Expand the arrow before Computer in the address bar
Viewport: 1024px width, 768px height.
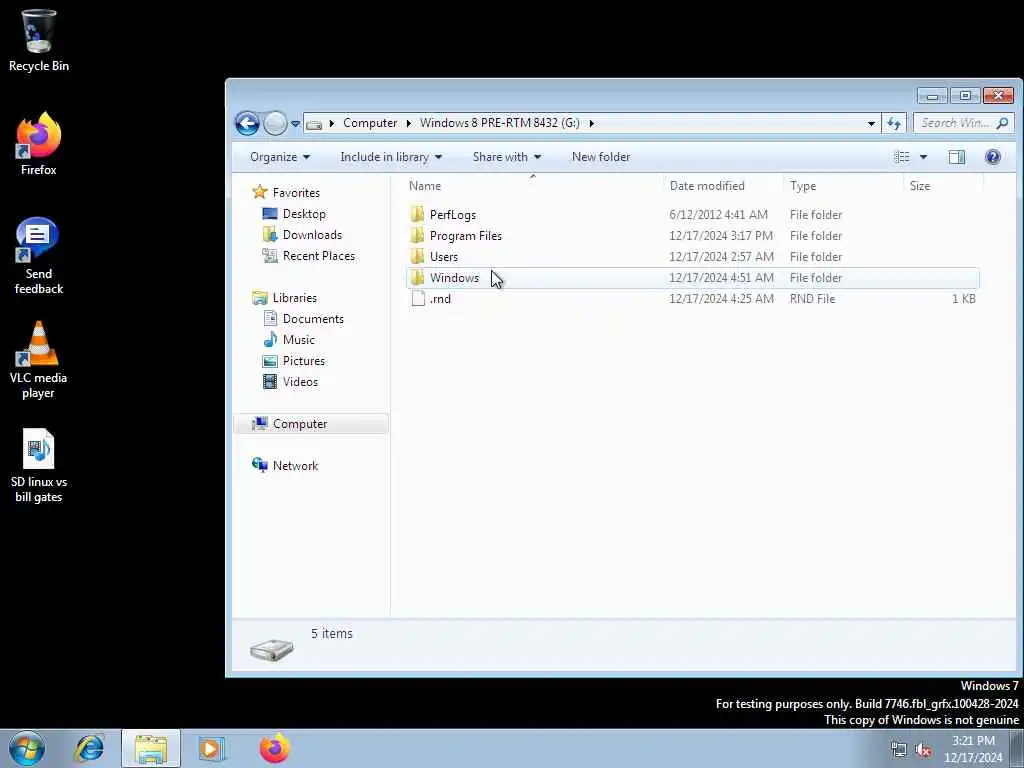(332, 123)
